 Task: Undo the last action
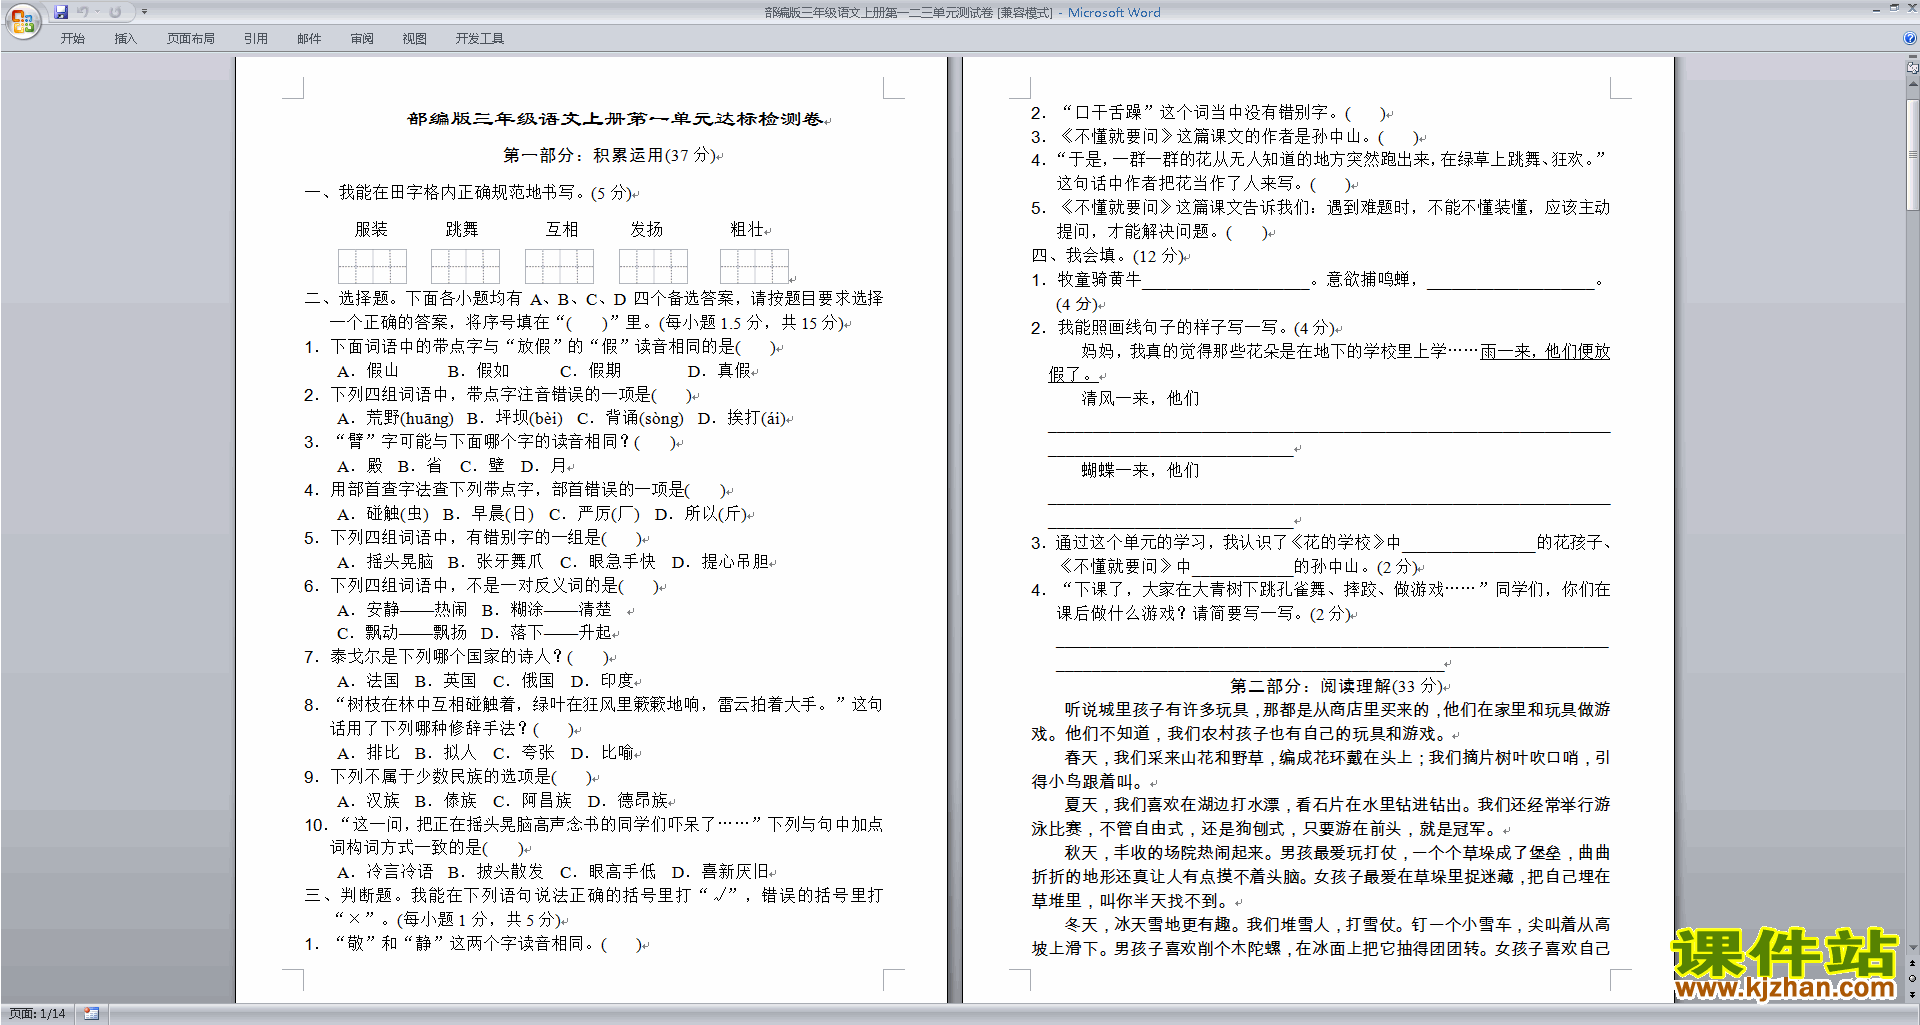[83, 12]
